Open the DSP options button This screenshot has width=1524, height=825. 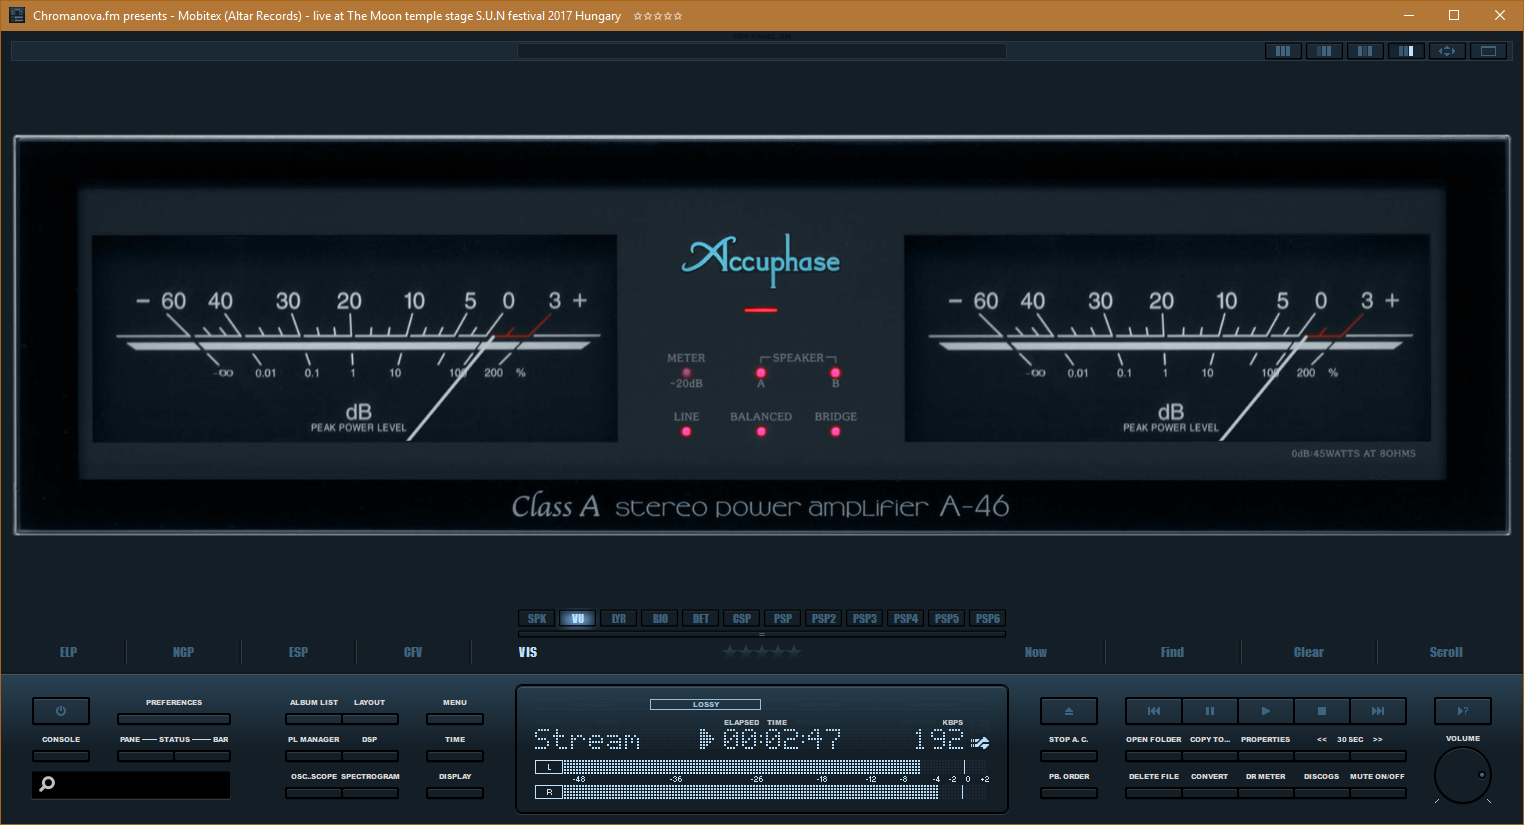tap(370, 756)
